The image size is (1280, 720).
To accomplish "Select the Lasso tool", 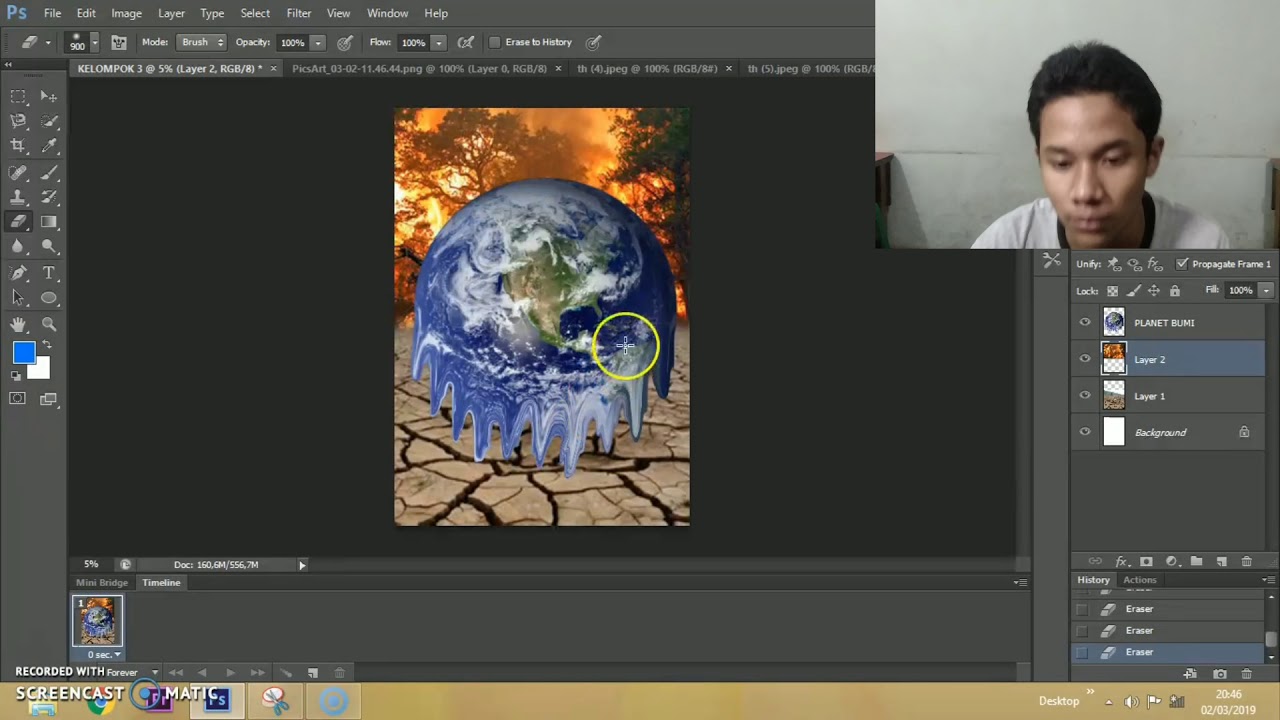I will pyautogui.click(x=18, y=121).
